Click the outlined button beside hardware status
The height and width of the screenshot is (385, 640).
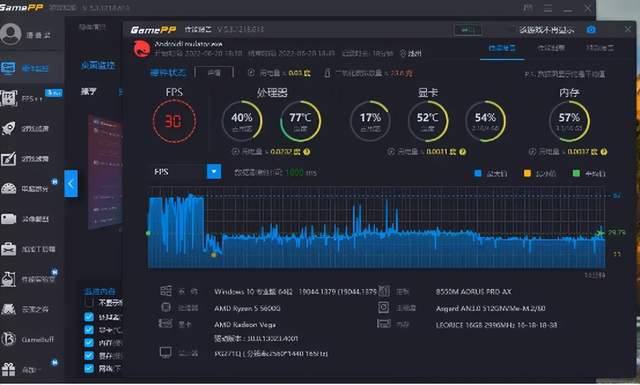point(214,73)
